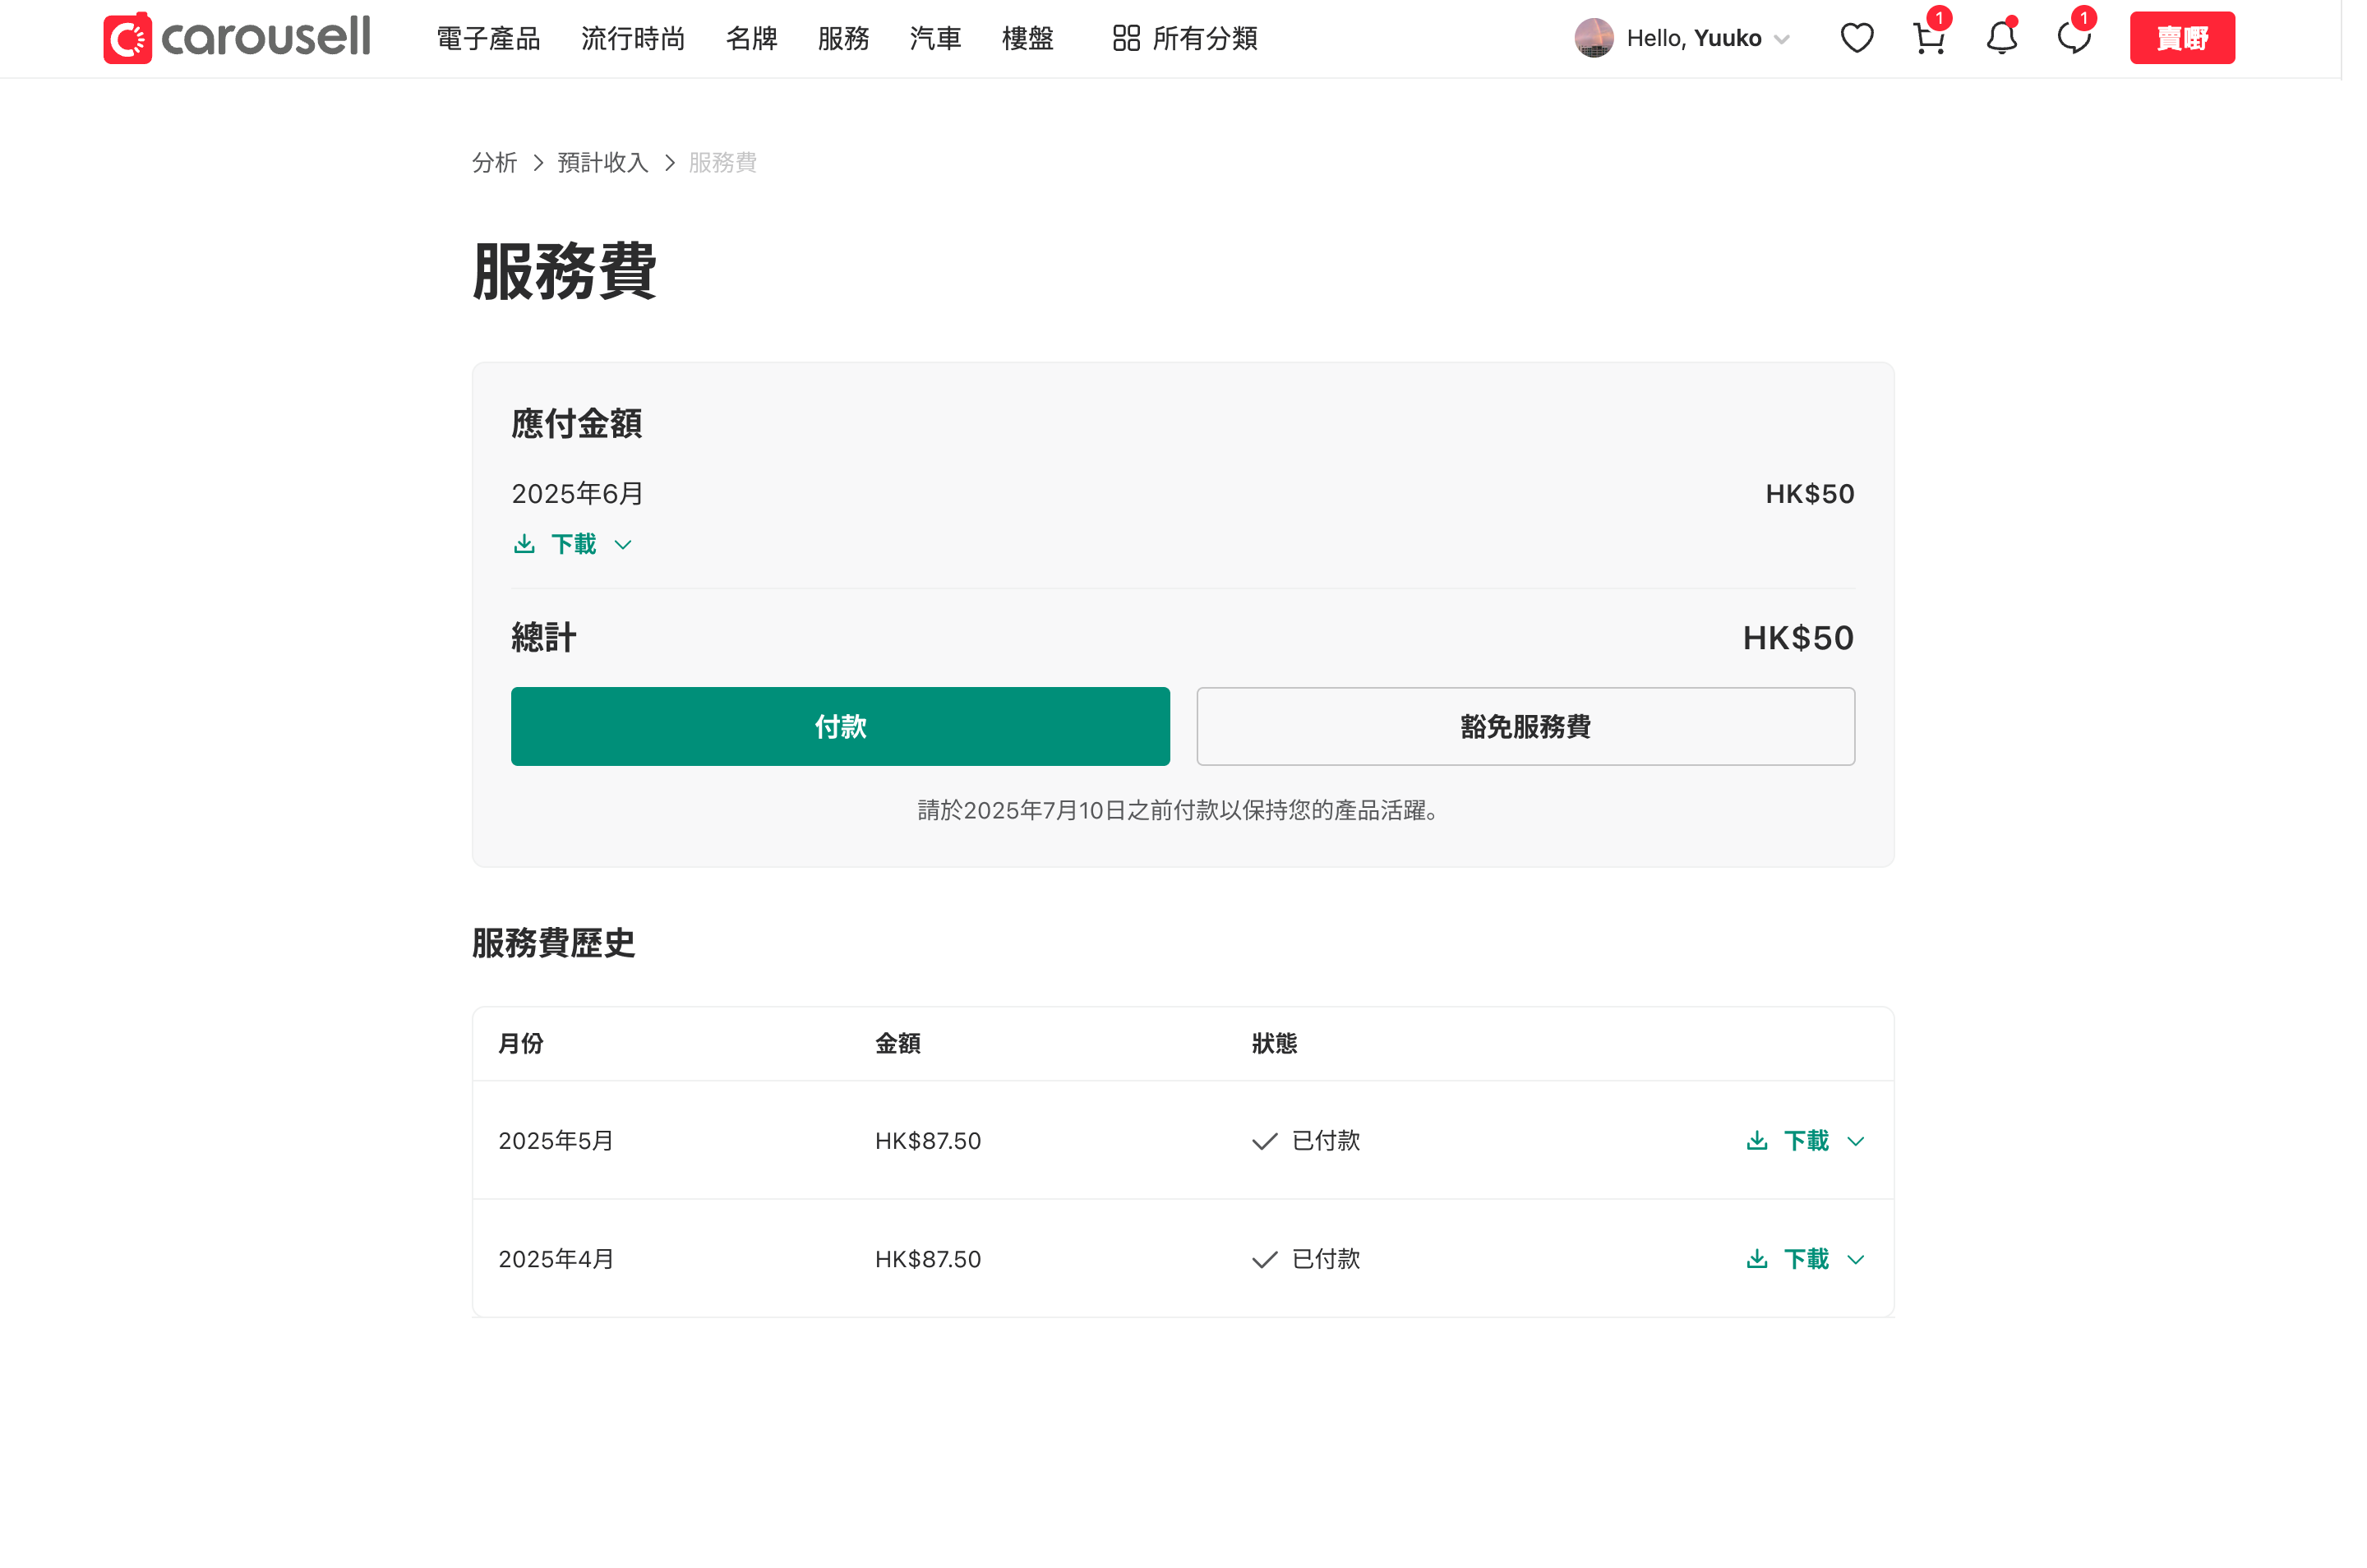
Task: Open the 流行時尚 category menu
Action: [x=633, y=38]
